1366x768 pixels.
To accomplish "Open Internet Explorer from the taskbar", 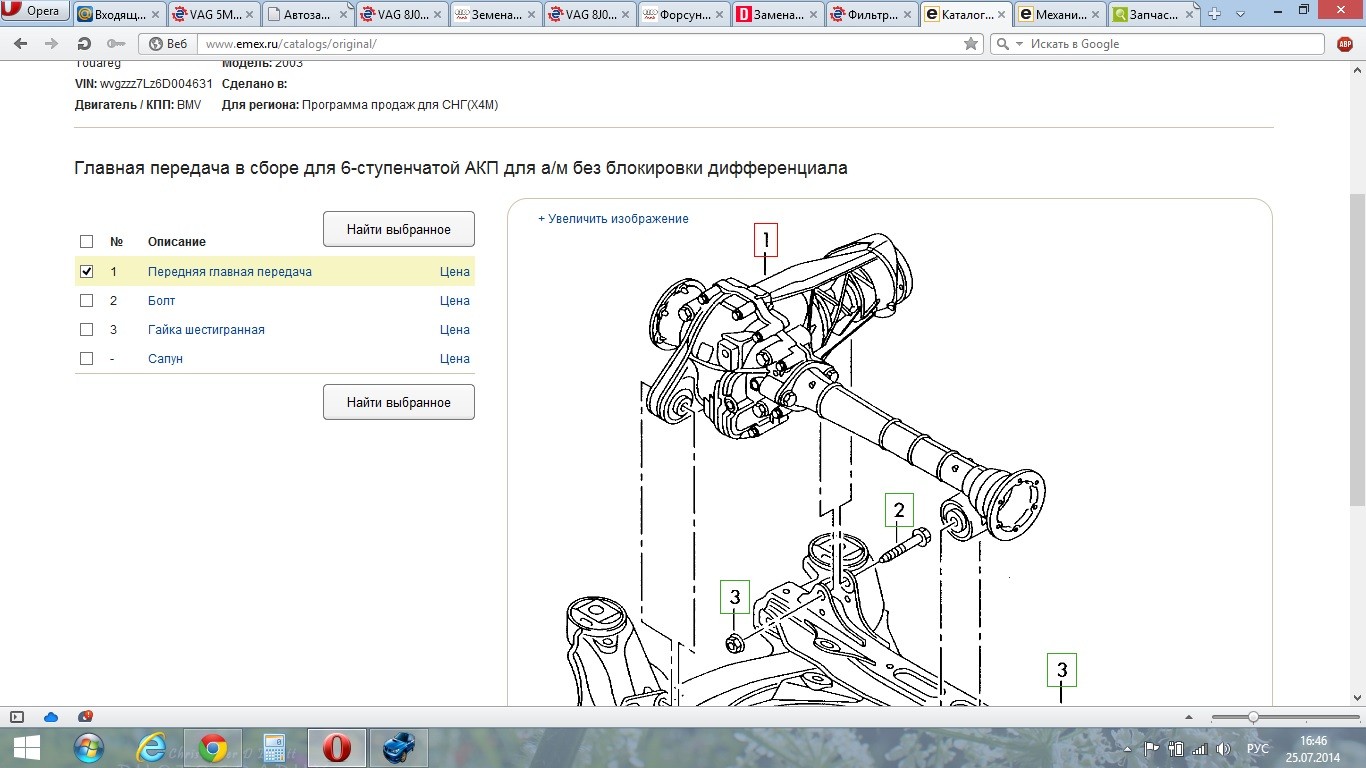I will pos(151,748).
